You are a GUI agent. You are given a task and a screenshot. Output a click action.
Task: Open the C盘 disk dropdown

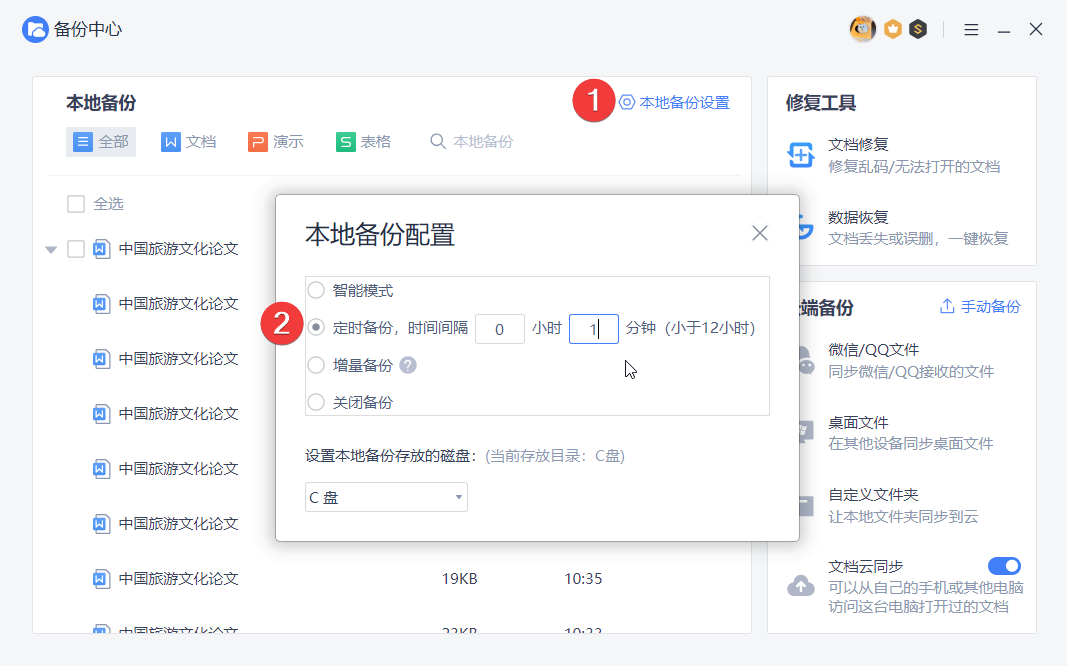coord(386,496)
